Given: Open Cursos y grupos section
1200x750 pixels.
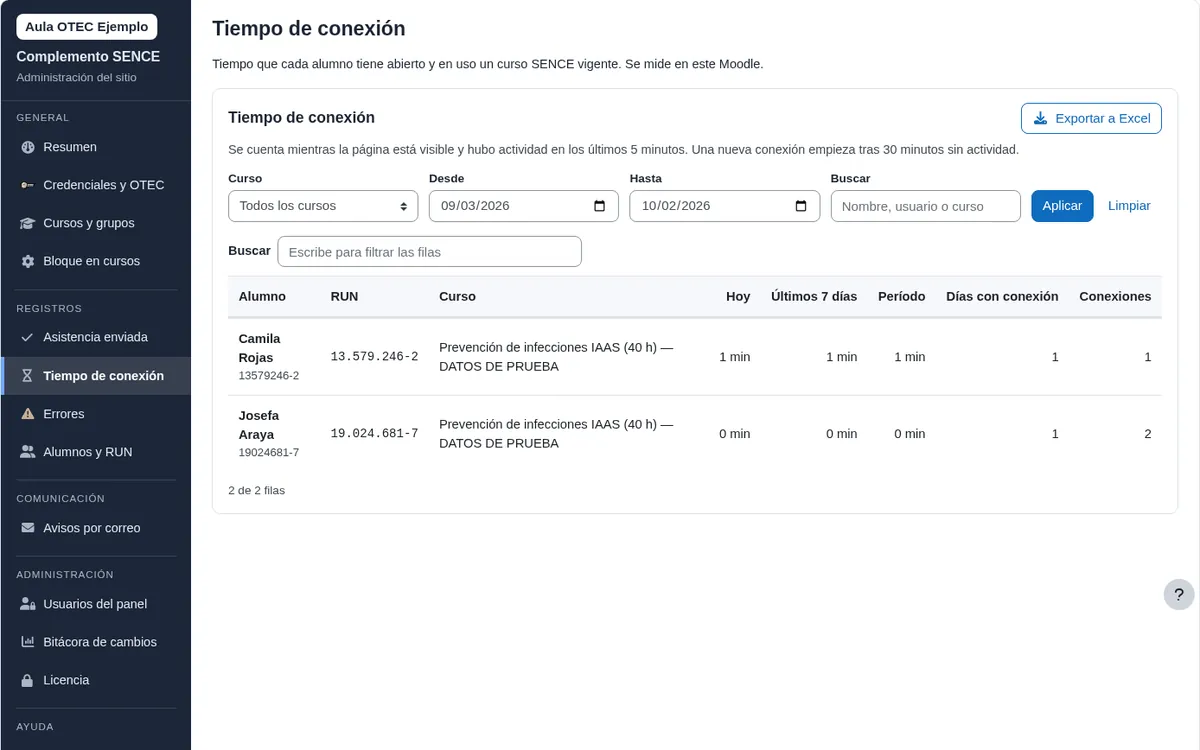Looking at the screenshot, I should 96,223.
